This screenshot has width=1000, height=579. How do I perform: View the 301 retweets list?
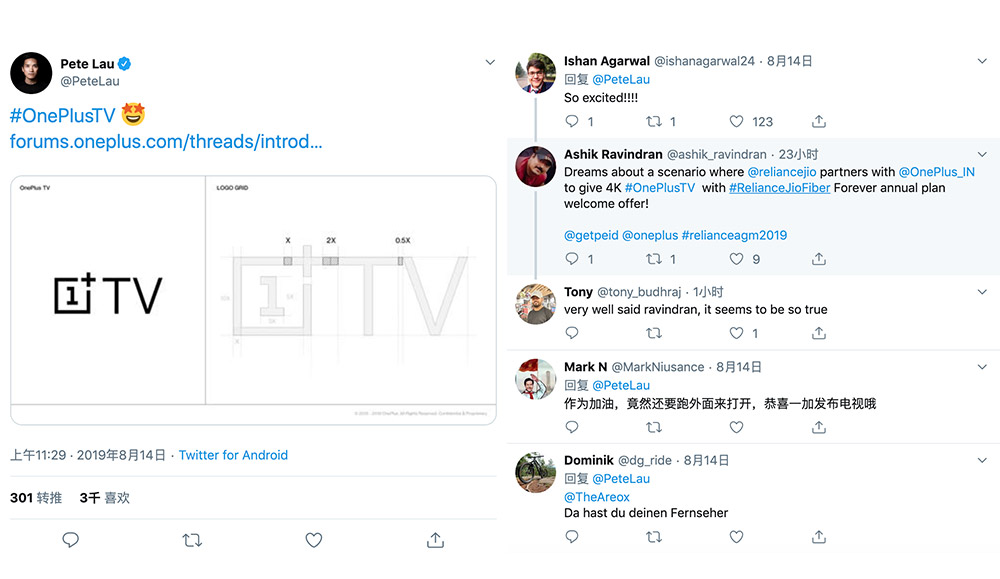point(36,497)
